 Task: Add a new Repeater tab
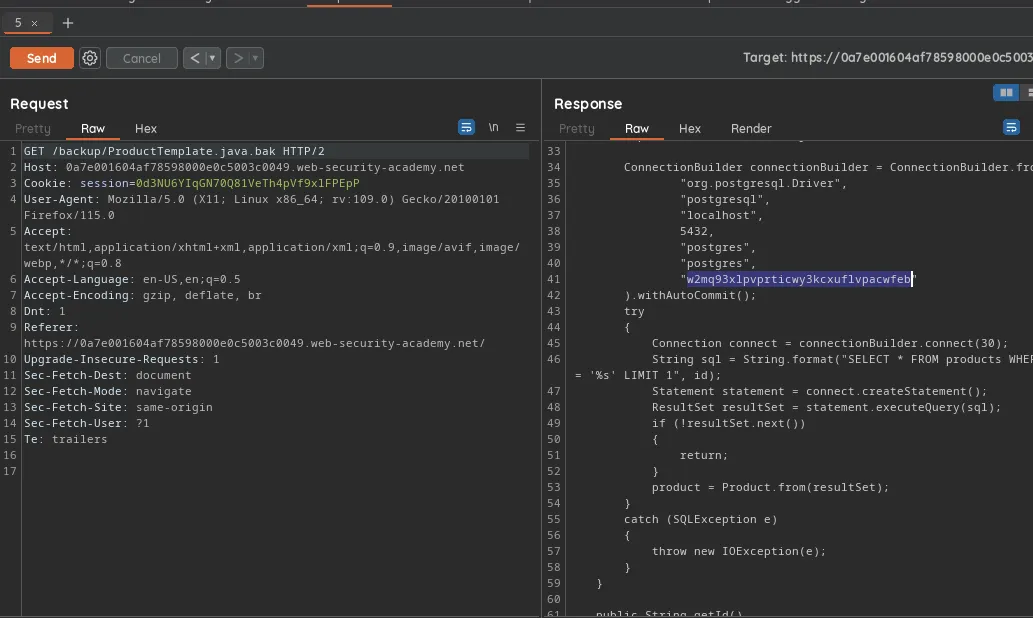[x=68, y=23]
